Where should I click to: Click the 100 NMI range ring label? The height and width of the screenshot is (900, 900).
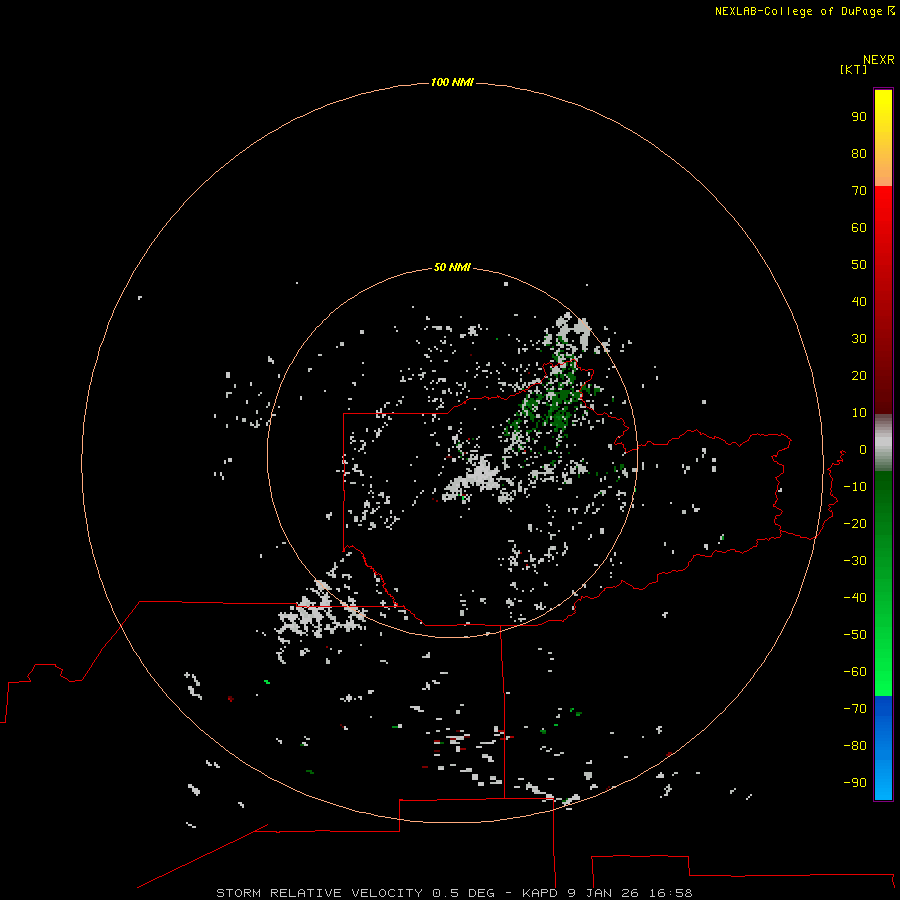click(452, 82)
